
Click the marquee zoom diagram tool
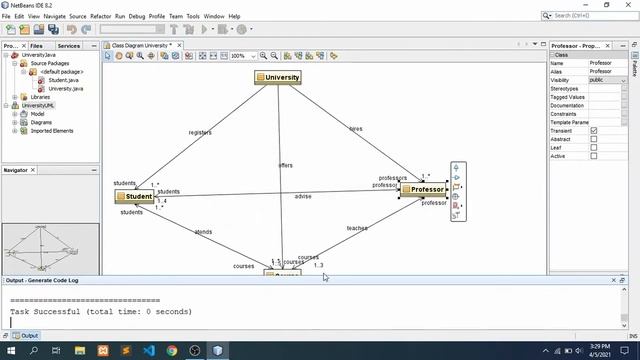tap(129, 56)
